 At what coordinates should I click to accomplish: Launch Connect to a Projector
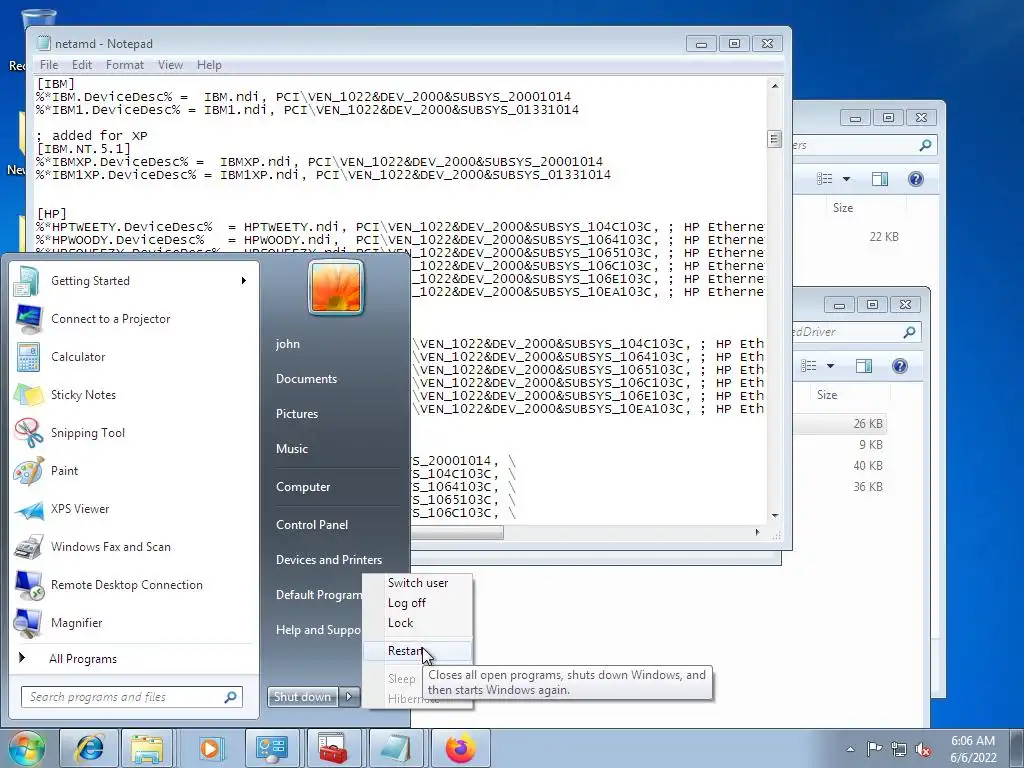point(134,319)
